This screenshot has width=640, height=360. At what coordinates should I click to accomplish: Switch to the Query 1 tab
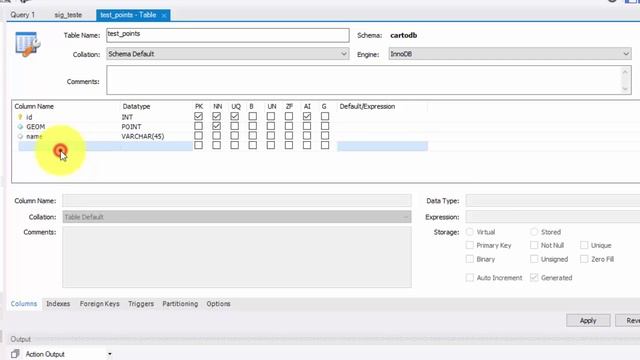23,15
